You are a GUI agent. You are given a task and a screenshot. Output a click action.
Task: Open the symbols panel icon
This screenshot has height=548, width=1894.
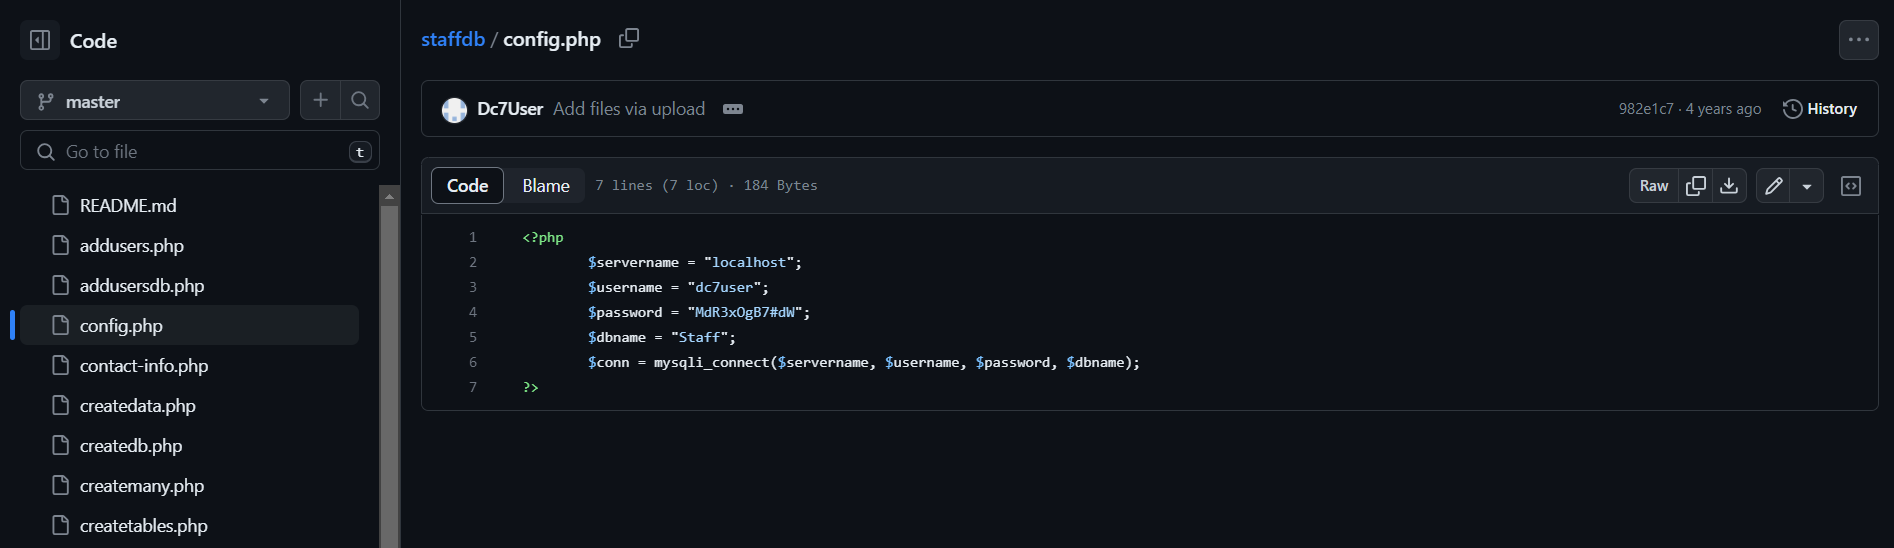coord(1851,186)
